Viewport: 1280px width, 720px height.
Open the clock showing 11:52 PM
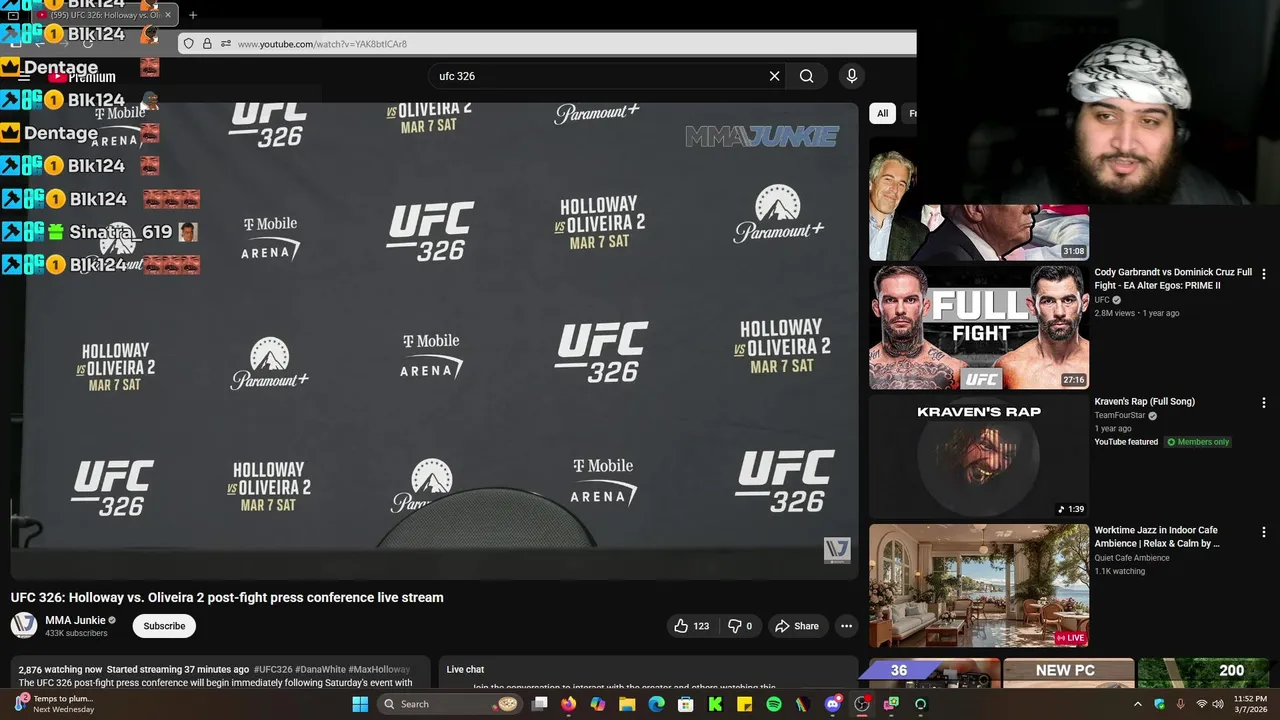(x=1250, y=704)
